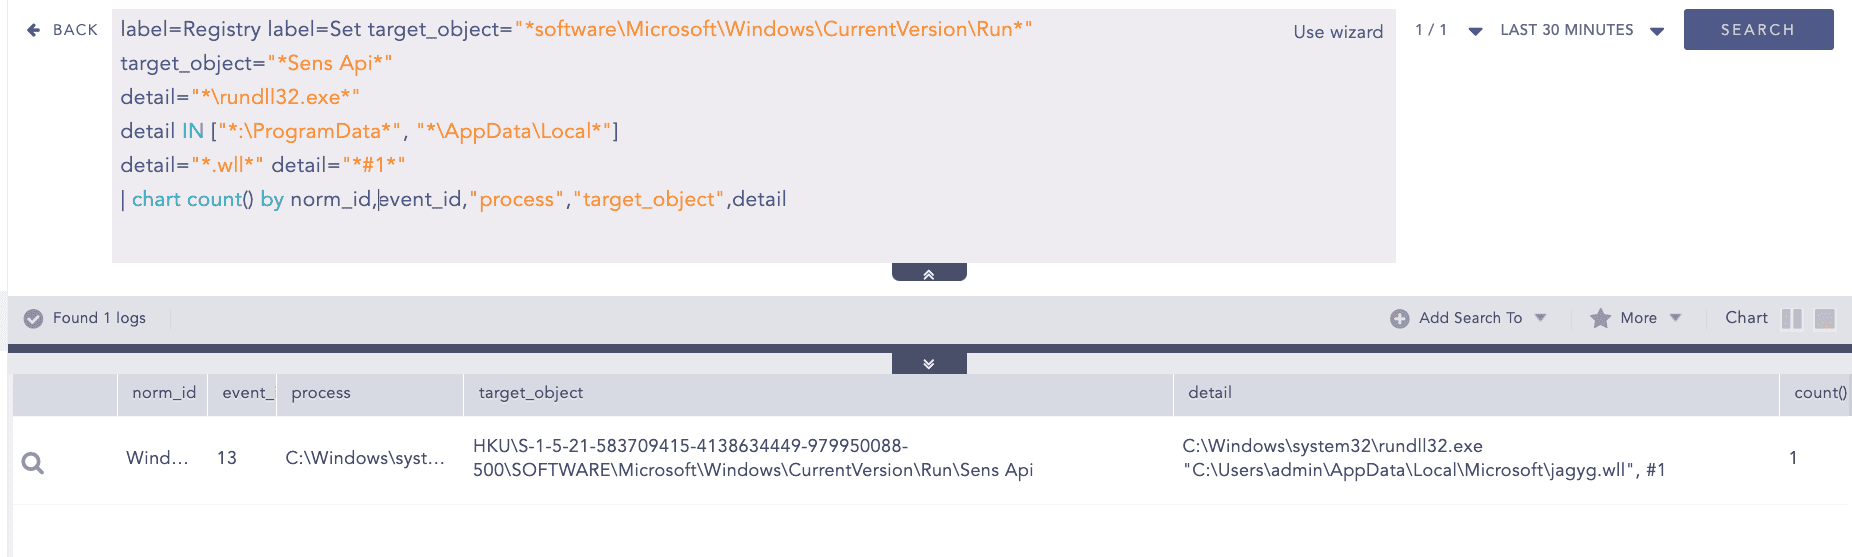Image resolution: width=1852 pixels, height=557 pixels.
Task: Click inside the search query text area
Action: (753, 137)
